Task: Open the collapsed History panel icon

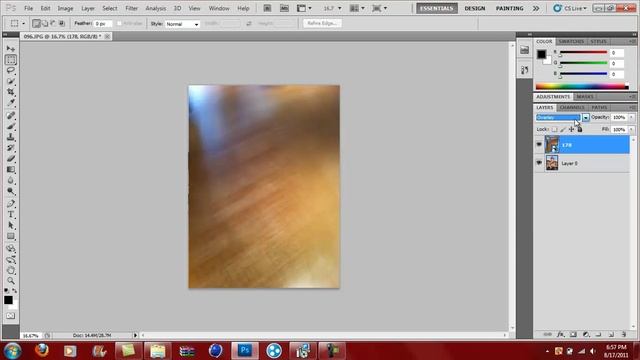Action: pyautogui.click(x=524, y=50)
